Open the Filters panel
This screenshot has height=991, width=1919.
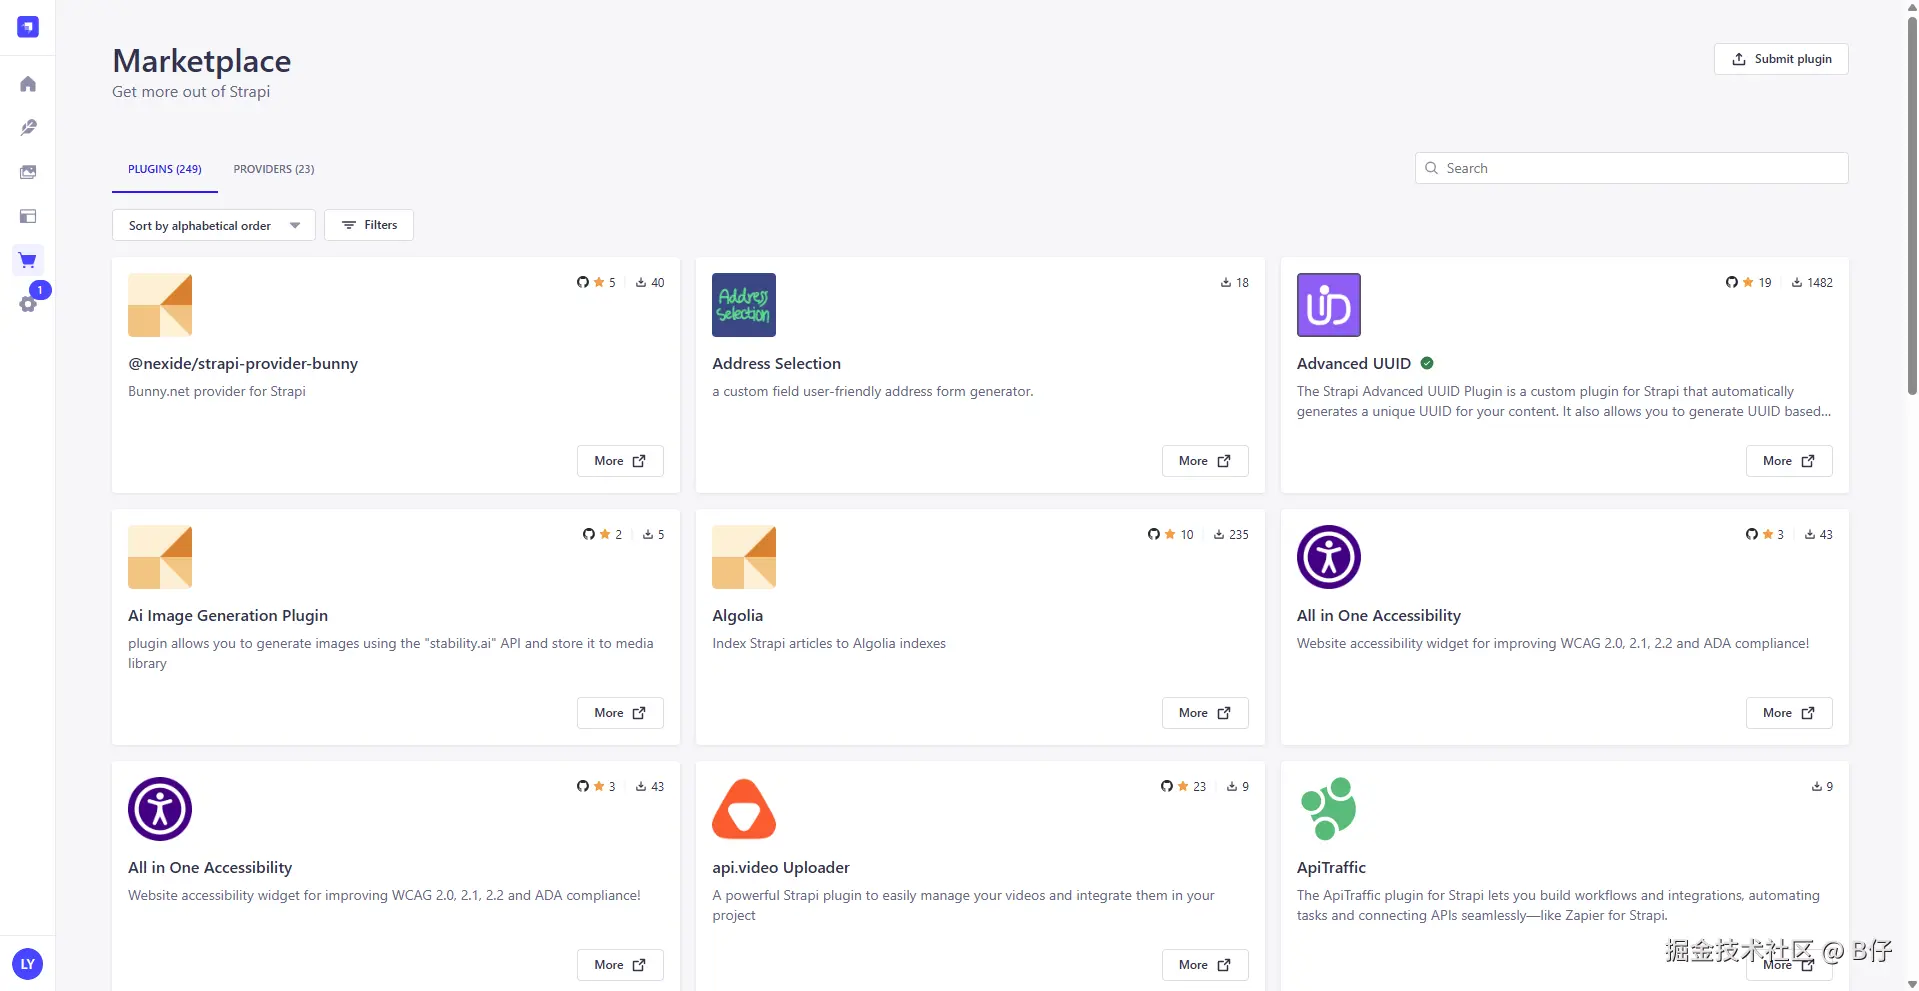pos(369,226)
